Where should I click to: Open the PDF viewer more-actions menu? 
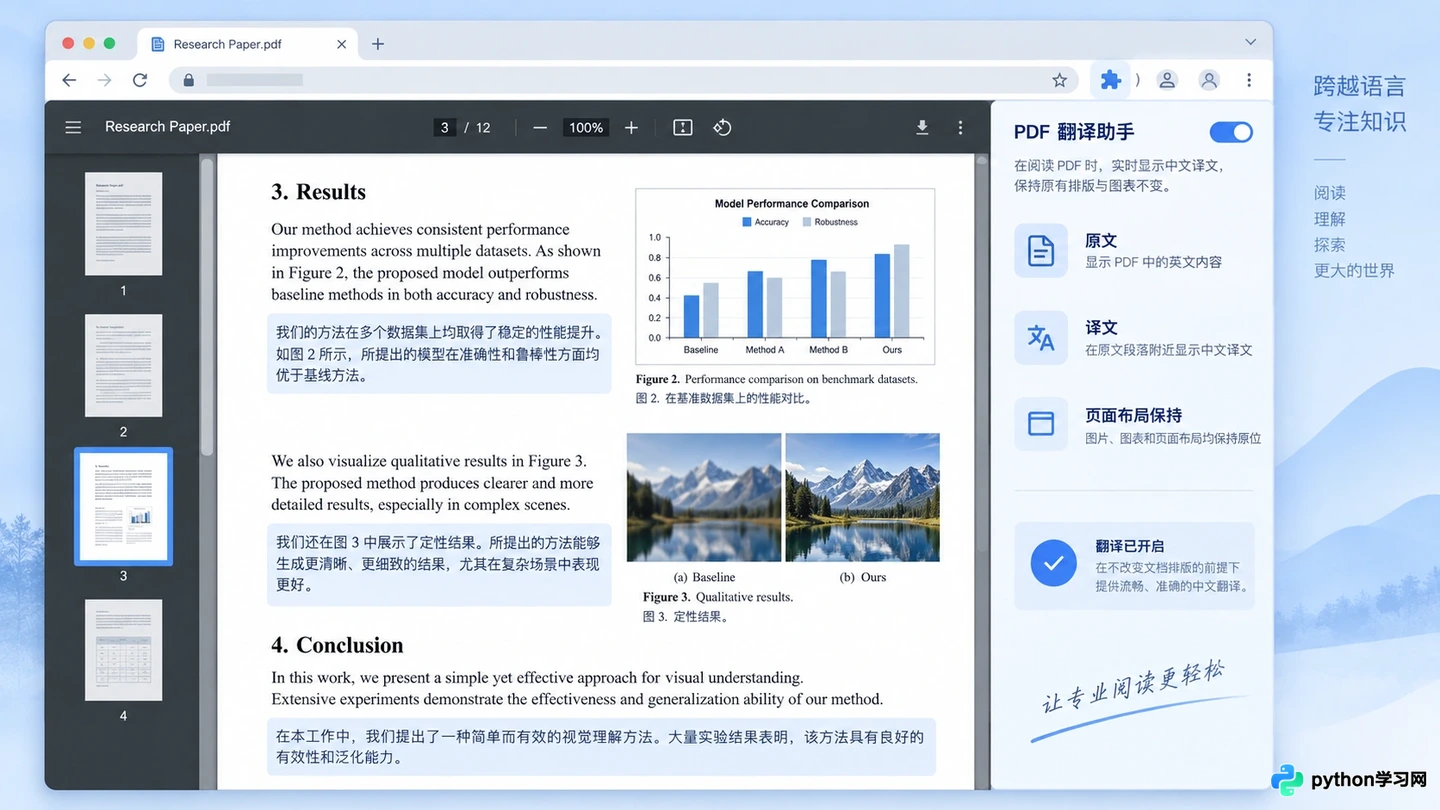pos(960,127)
